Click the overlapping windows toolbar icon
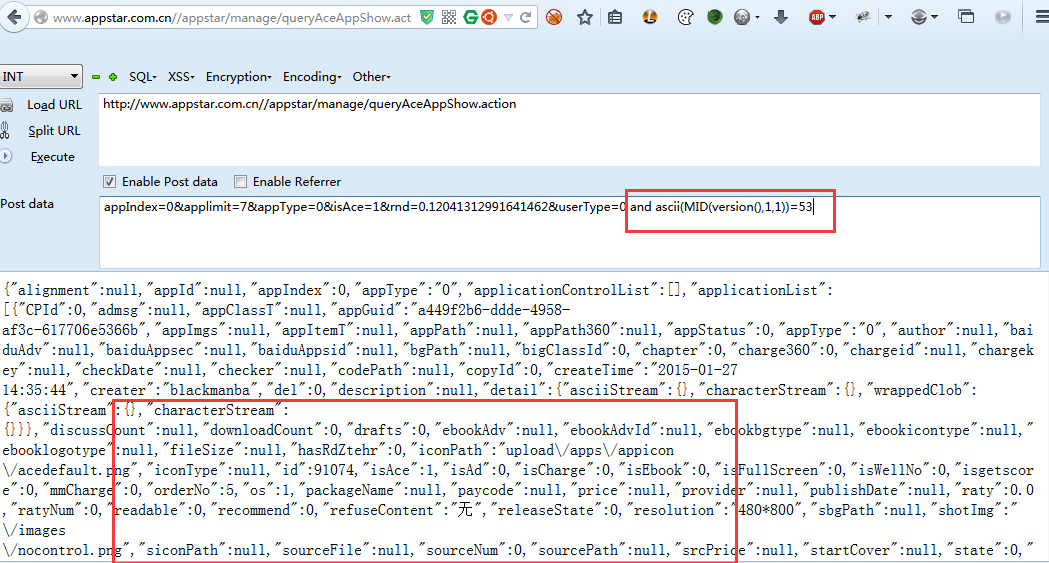The height and width of the screenshot is (563, 1049). point(966,17)
